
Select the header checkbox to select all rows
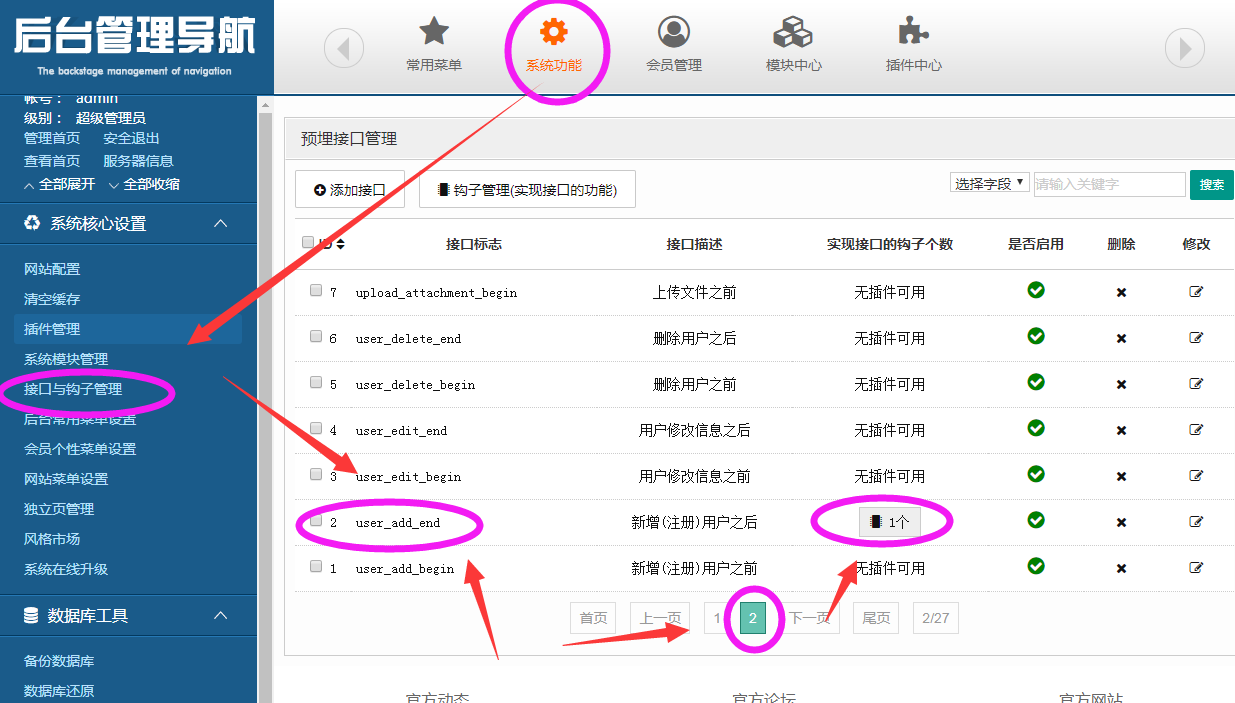[x=307, y=242]
